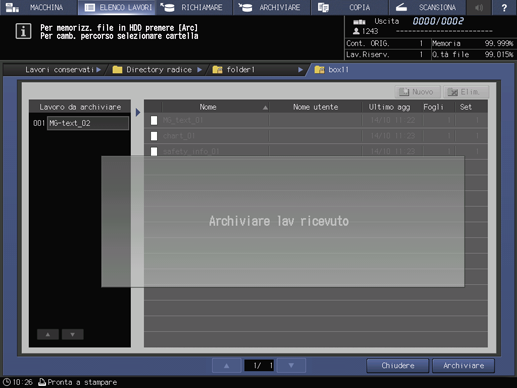Go to next page with the down arrow

pos(291,366)
